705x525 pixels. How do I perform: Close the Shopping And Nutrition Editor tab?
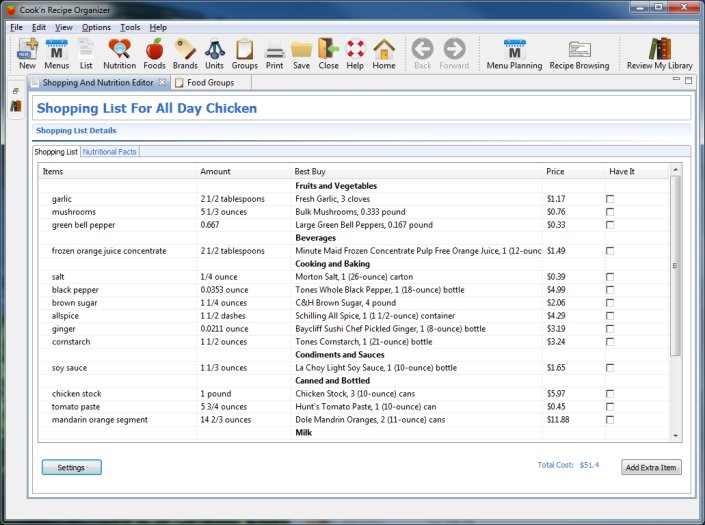point(162,82)
